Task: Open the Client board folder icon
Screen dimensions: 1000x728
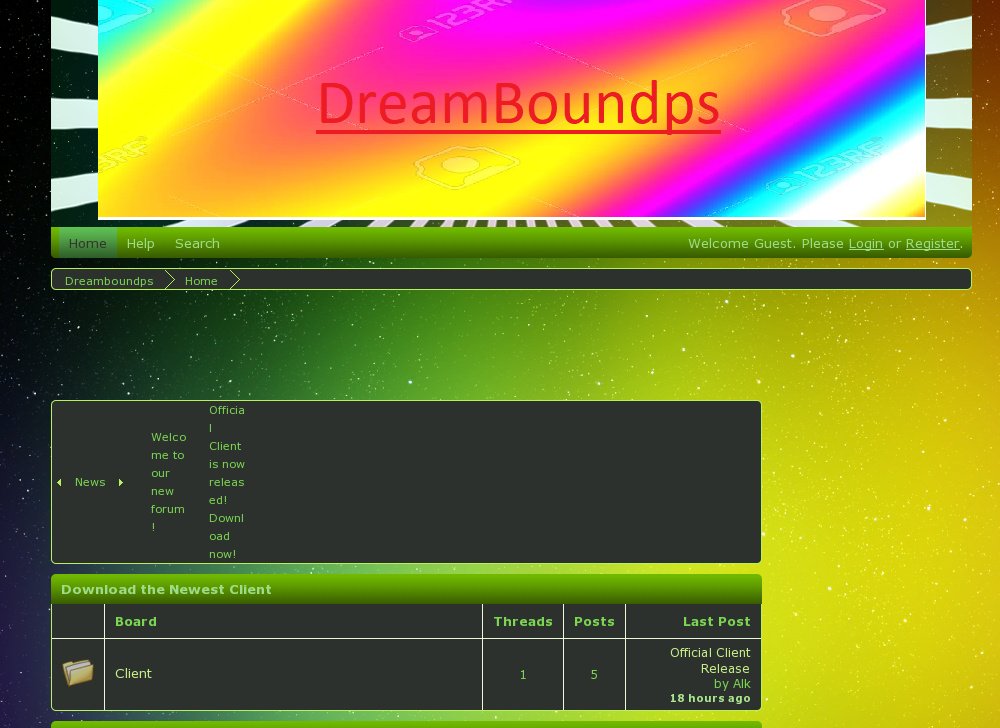Action: [x=79, y=673]
